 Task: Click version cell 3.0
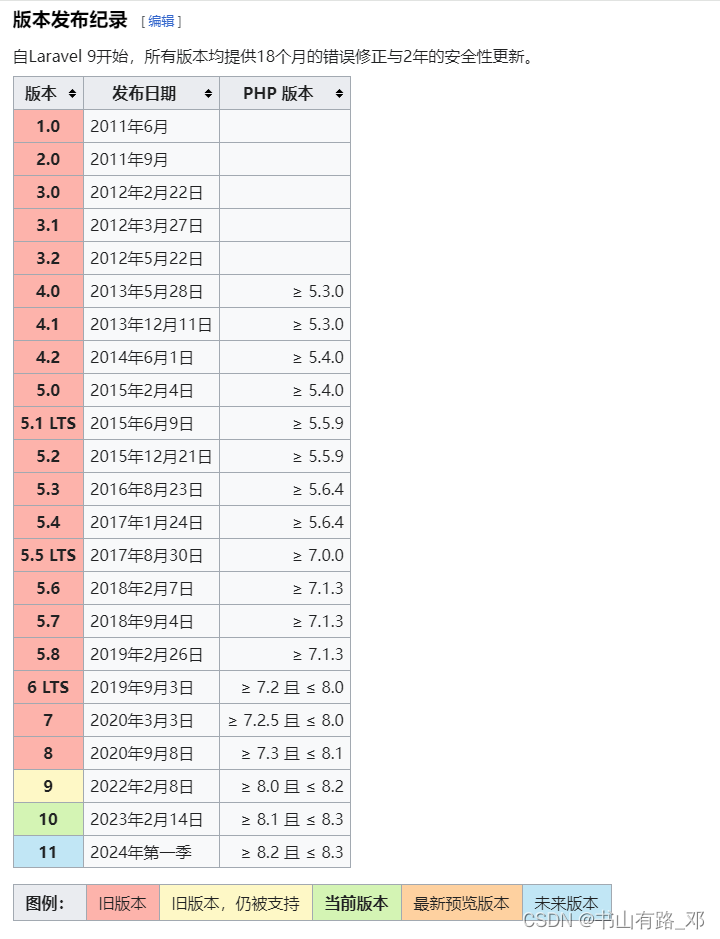point(49,192)
